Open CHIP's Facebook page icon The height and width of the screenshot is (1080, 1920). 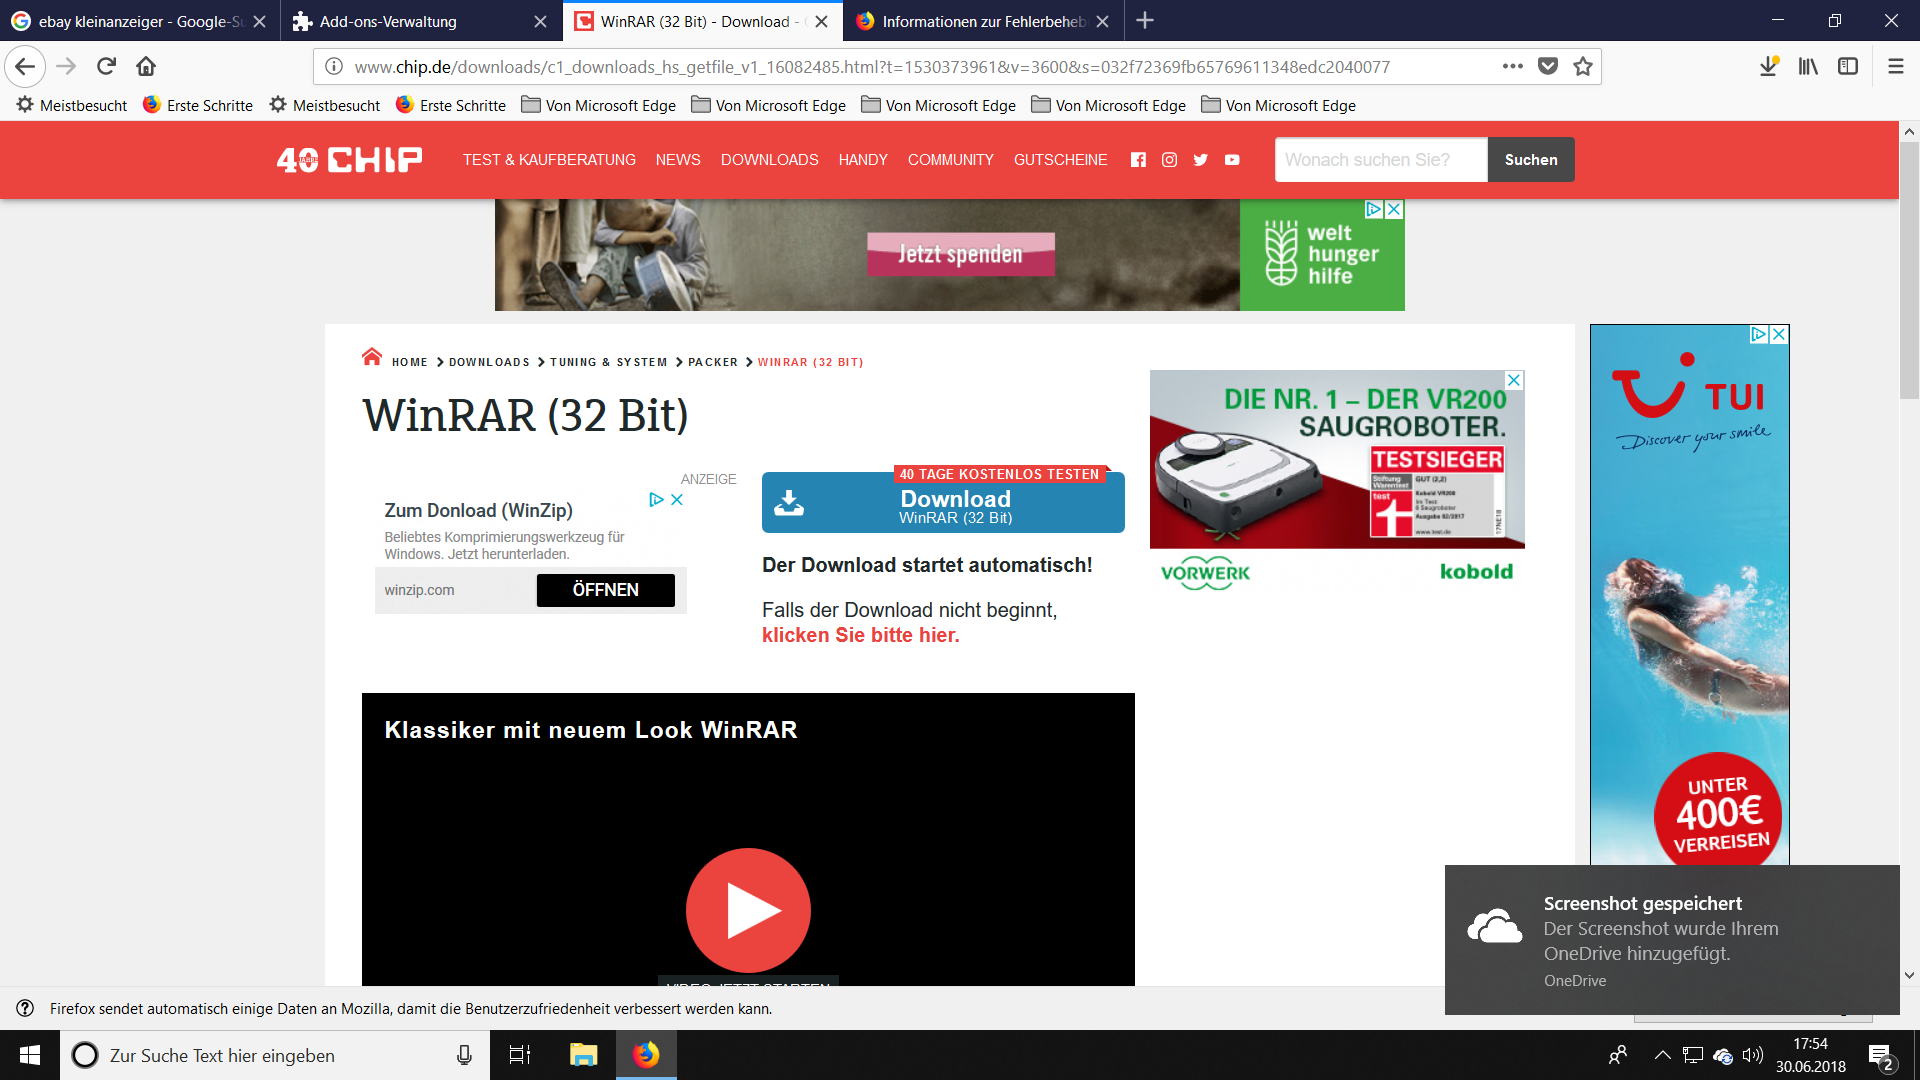coord(1138,160)
